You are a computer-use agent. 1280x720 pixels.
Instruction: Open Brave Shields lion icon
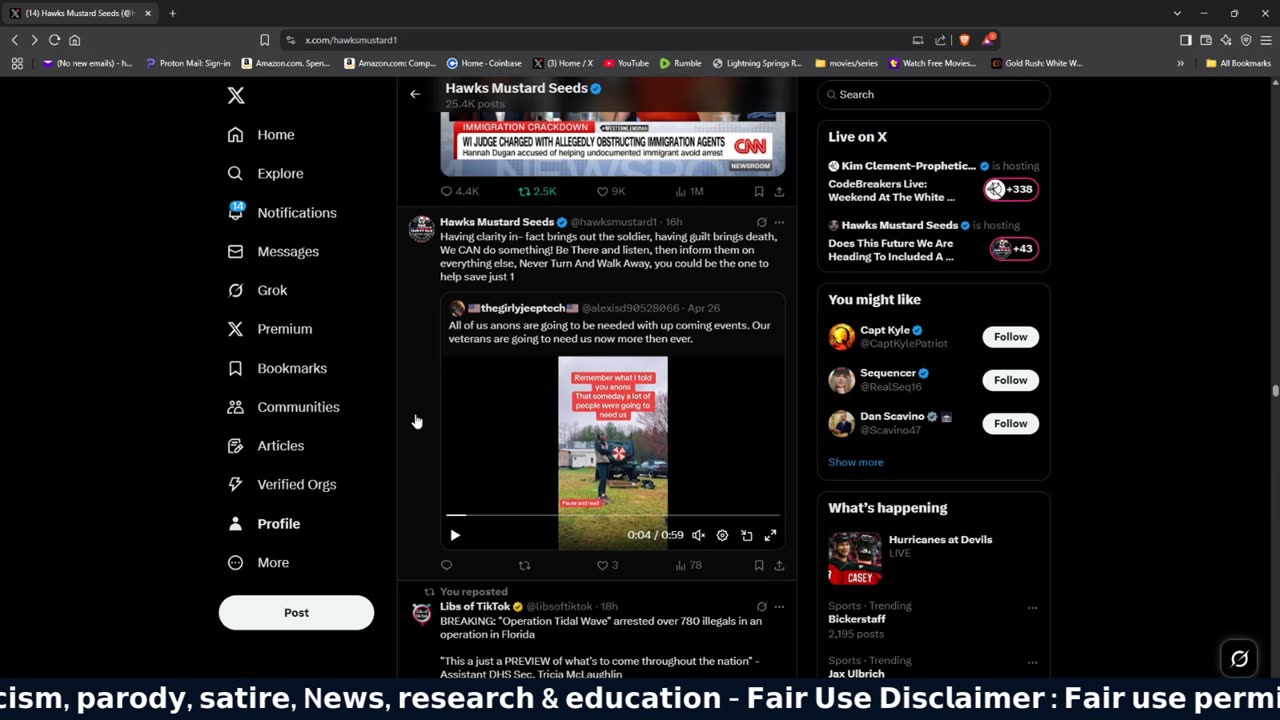point(964,40)
